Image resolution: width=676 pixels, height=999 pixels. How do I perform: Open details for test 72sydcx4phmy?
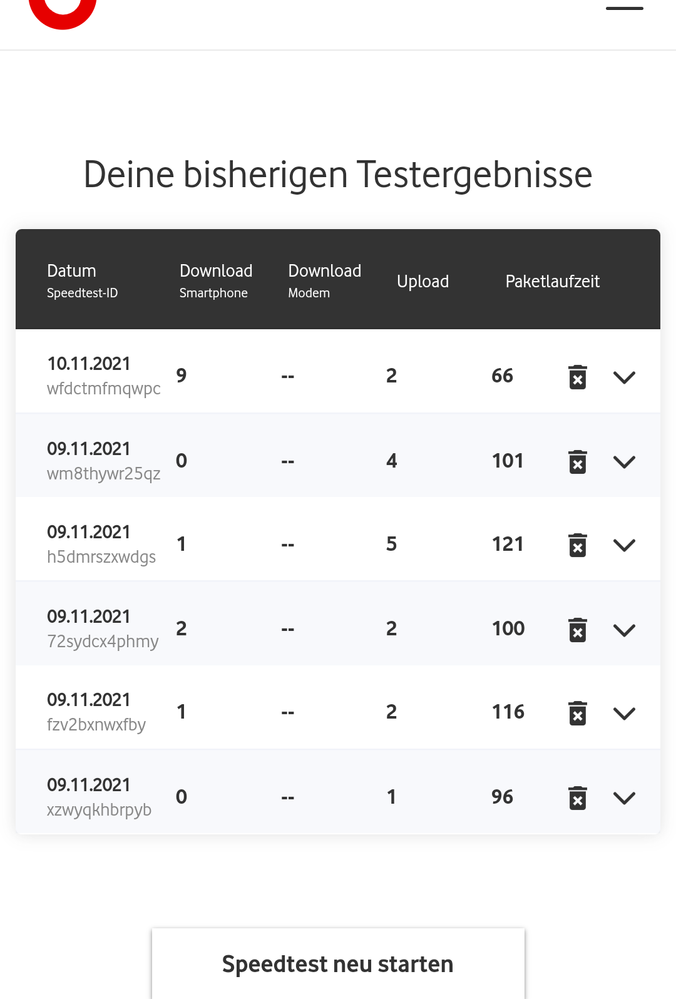click(x=624, y=630)
